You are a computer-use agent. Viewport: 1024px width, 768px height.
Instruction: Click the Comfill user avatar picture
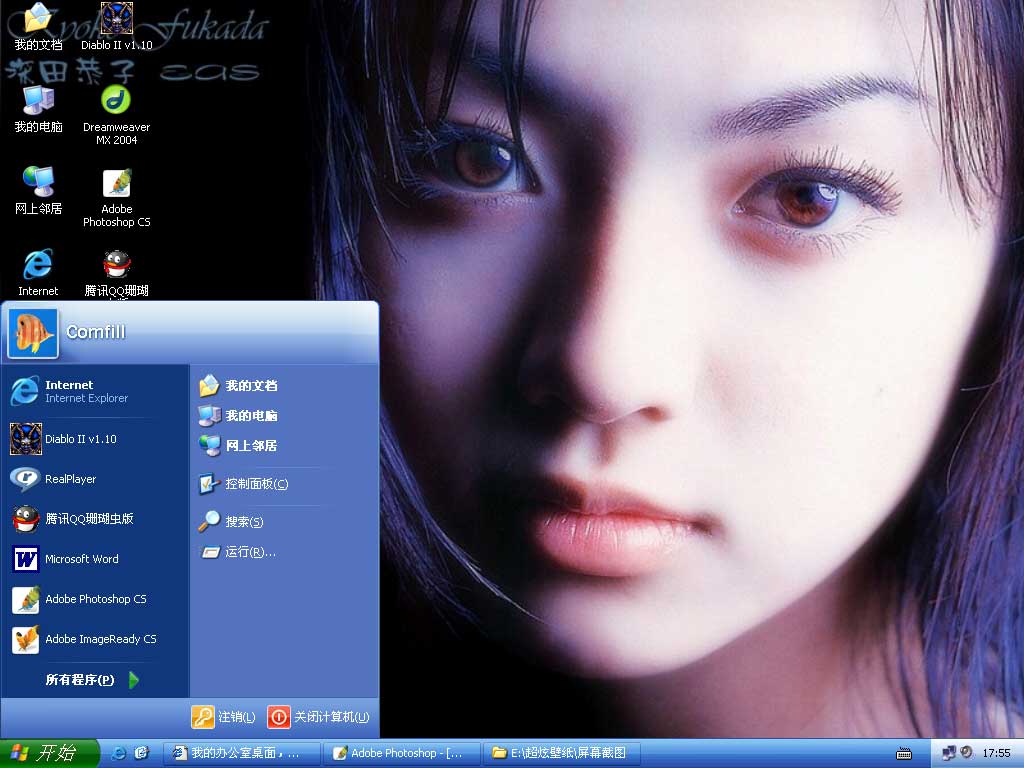pyautogui.click(x=32, y=333)
